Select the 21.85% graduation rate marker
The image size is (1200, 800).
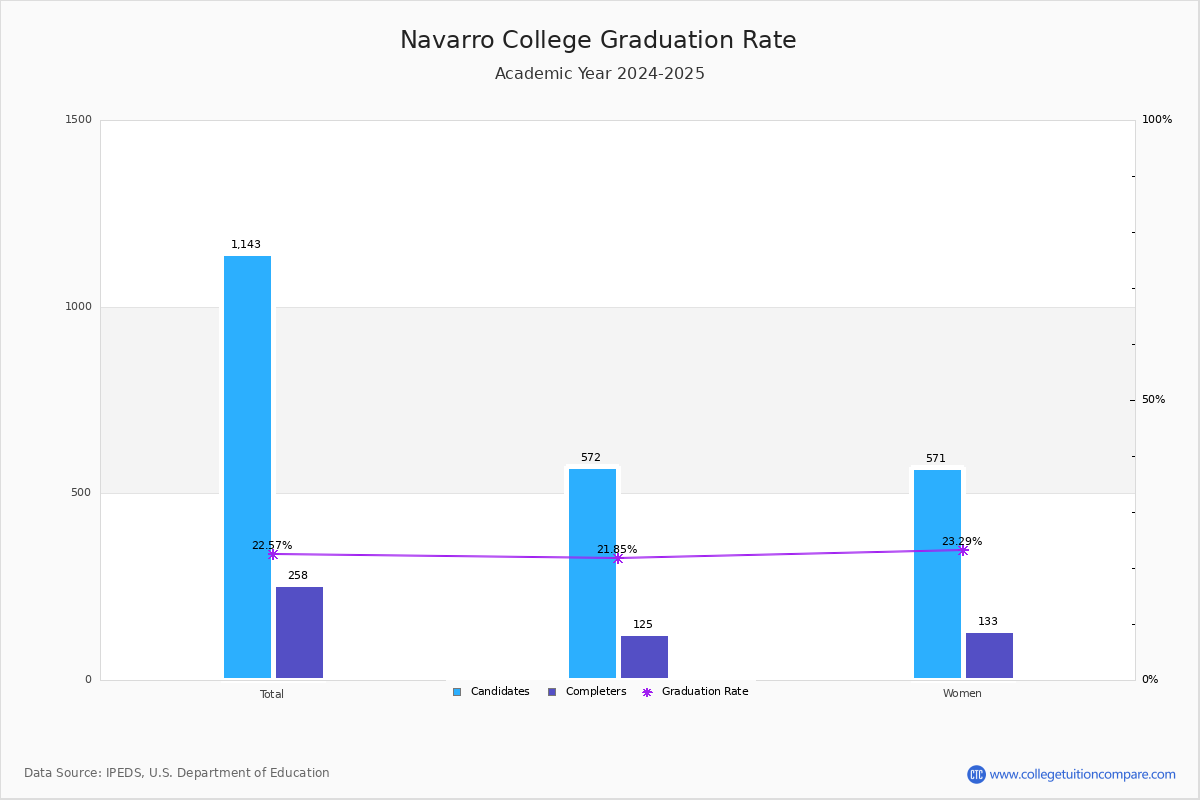click(617, 558)
